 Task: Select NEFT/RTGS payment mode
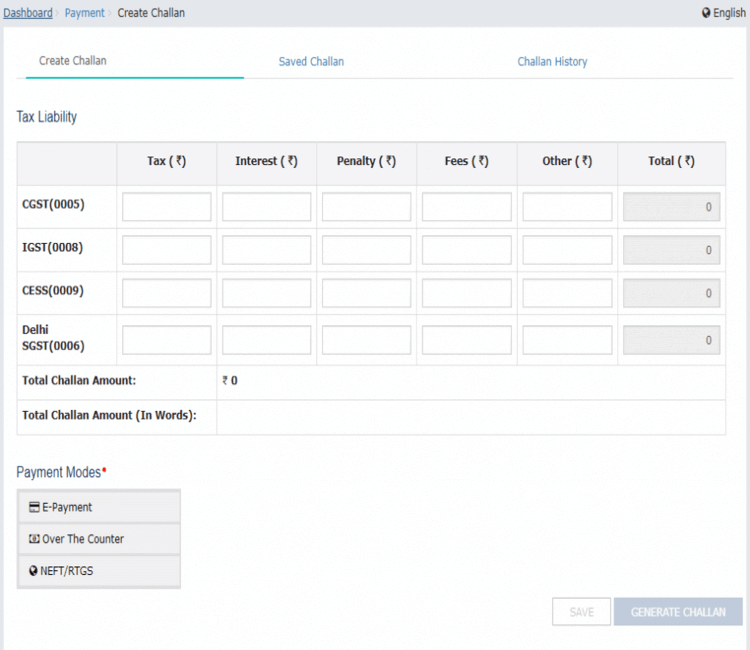[x=99, y=571]
